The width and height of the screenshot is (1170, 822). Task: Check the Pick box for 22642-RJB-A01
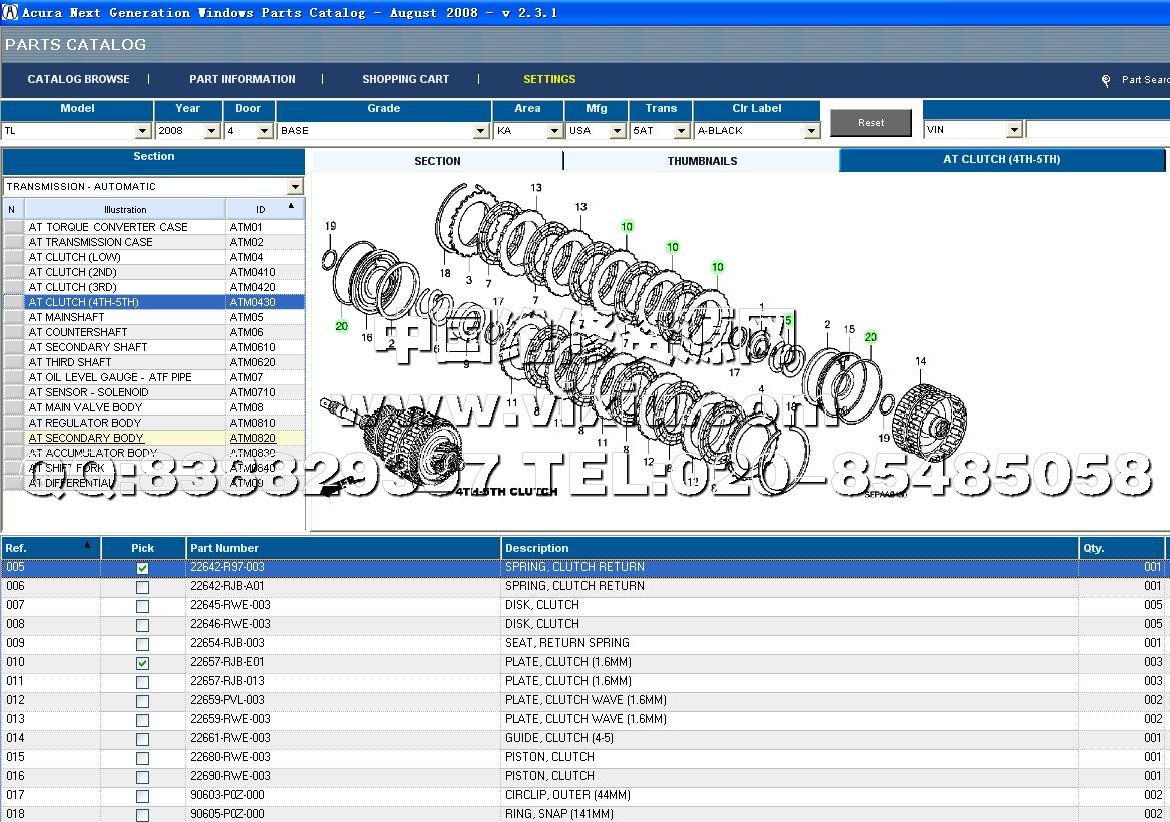142,587
